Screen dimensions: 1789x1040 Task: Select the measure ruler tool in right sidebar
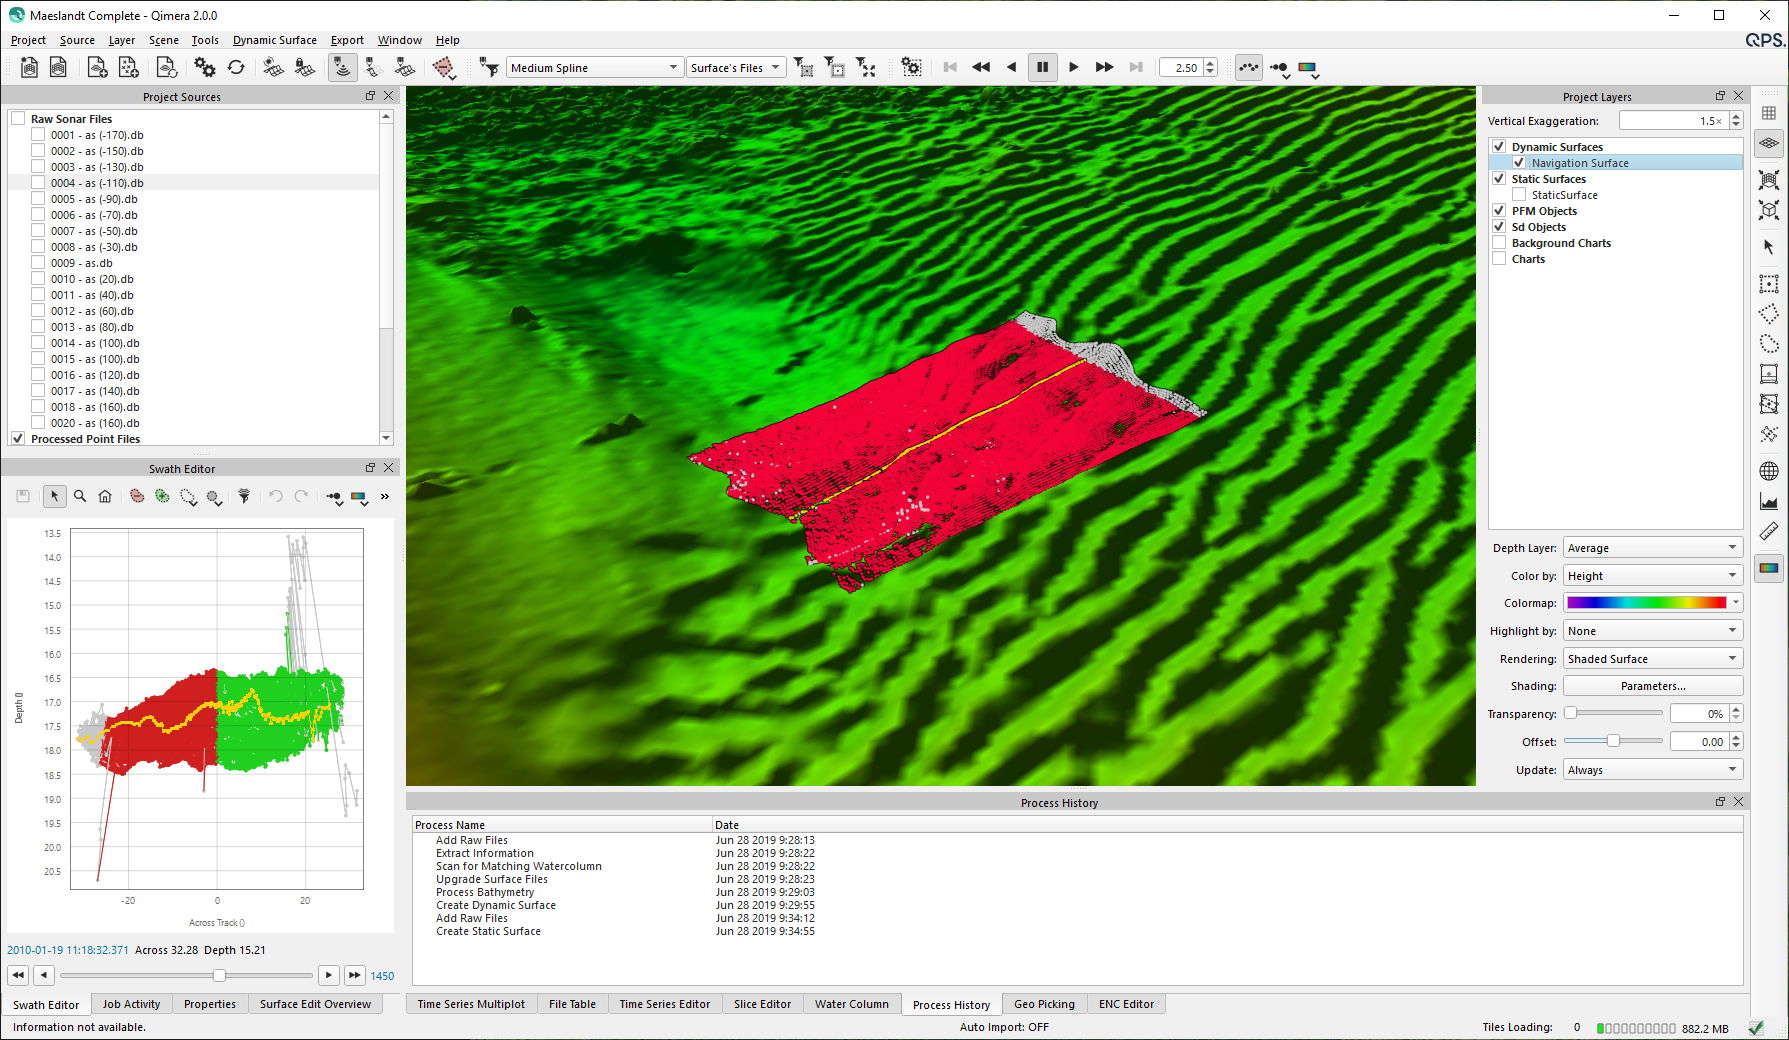coord(1768,532)
